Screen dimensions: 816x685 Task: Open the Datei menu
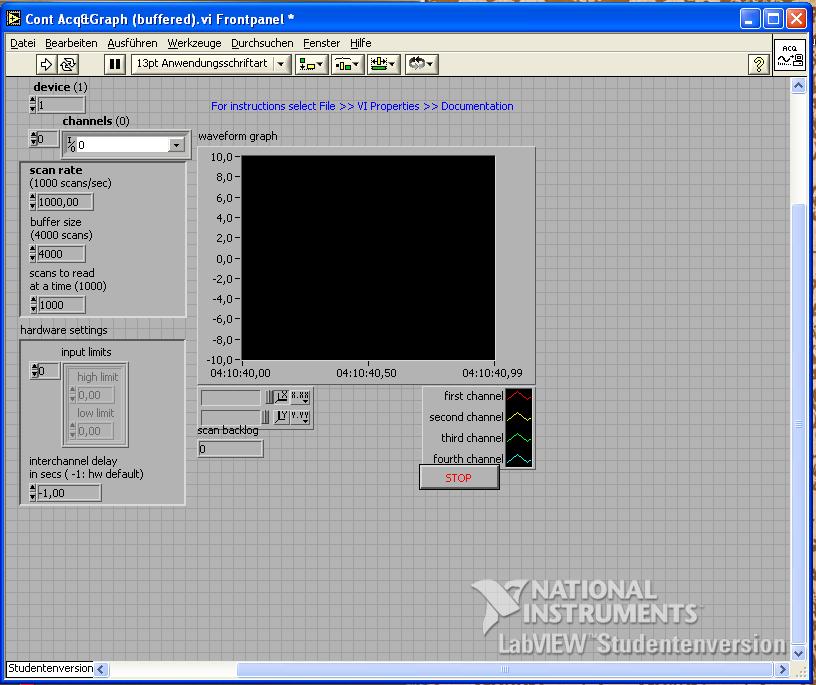coord(23,43)
